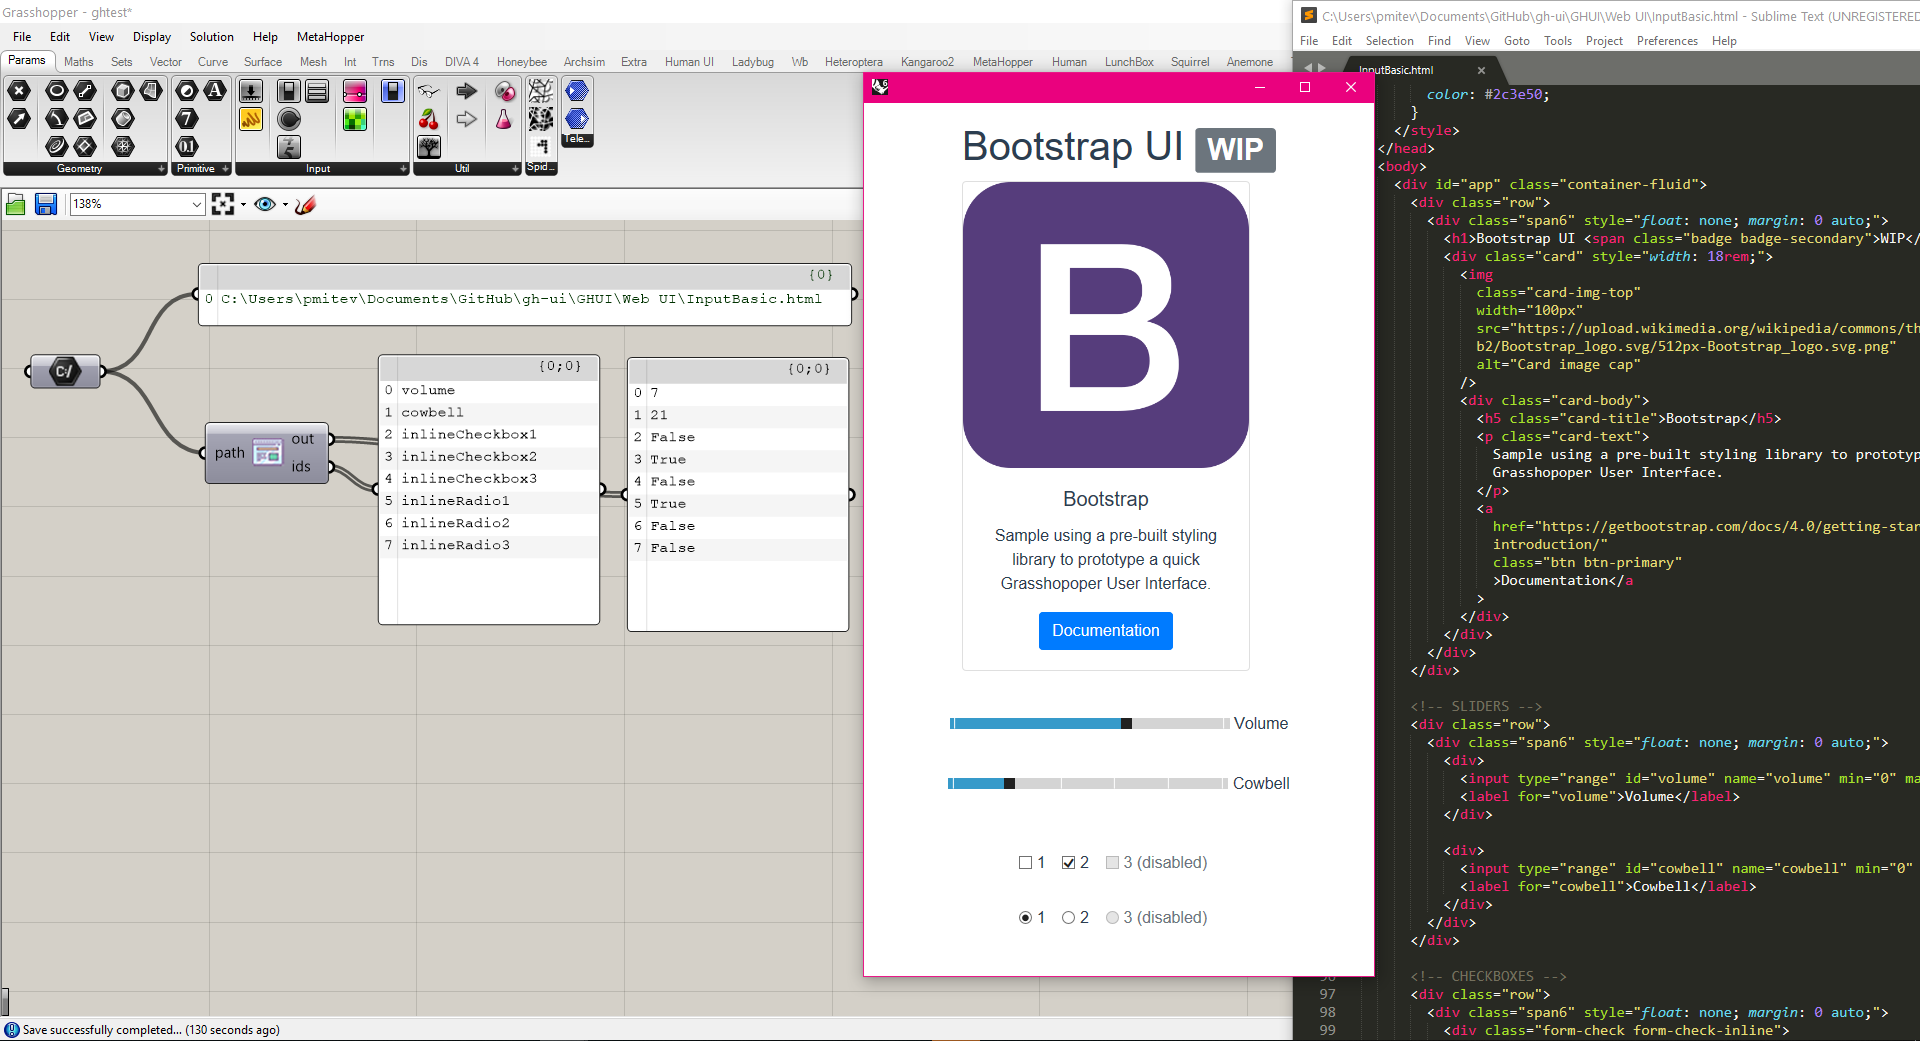Select the Number parameter '0.1' icon

(187, 147)
